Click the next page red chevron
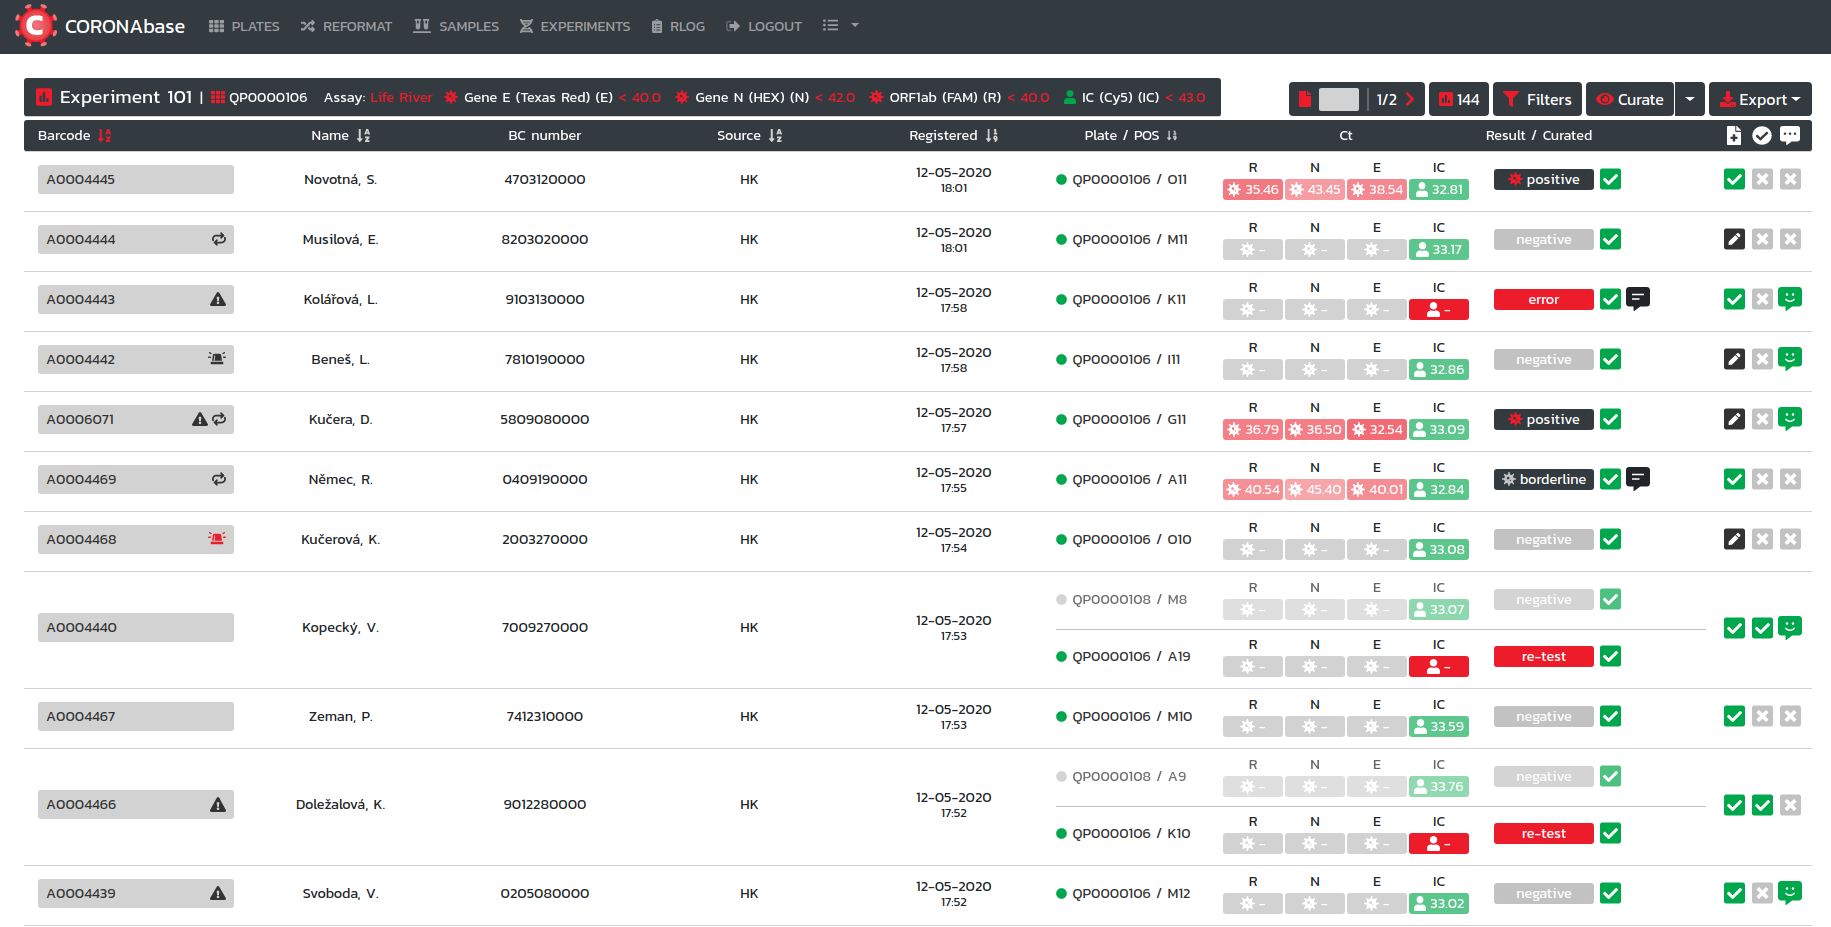This screenshot has height=927, width=1831. coord(1410,99)
